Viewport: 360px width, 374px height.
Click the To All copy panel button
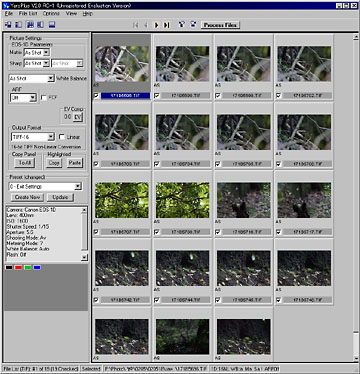(25, 163)
